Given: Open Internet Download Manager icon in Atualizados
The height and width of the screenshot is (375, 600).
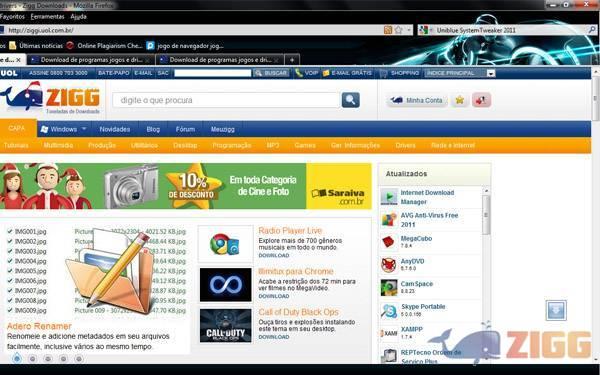Looking at the screenshot, I should tap(389, 197).
